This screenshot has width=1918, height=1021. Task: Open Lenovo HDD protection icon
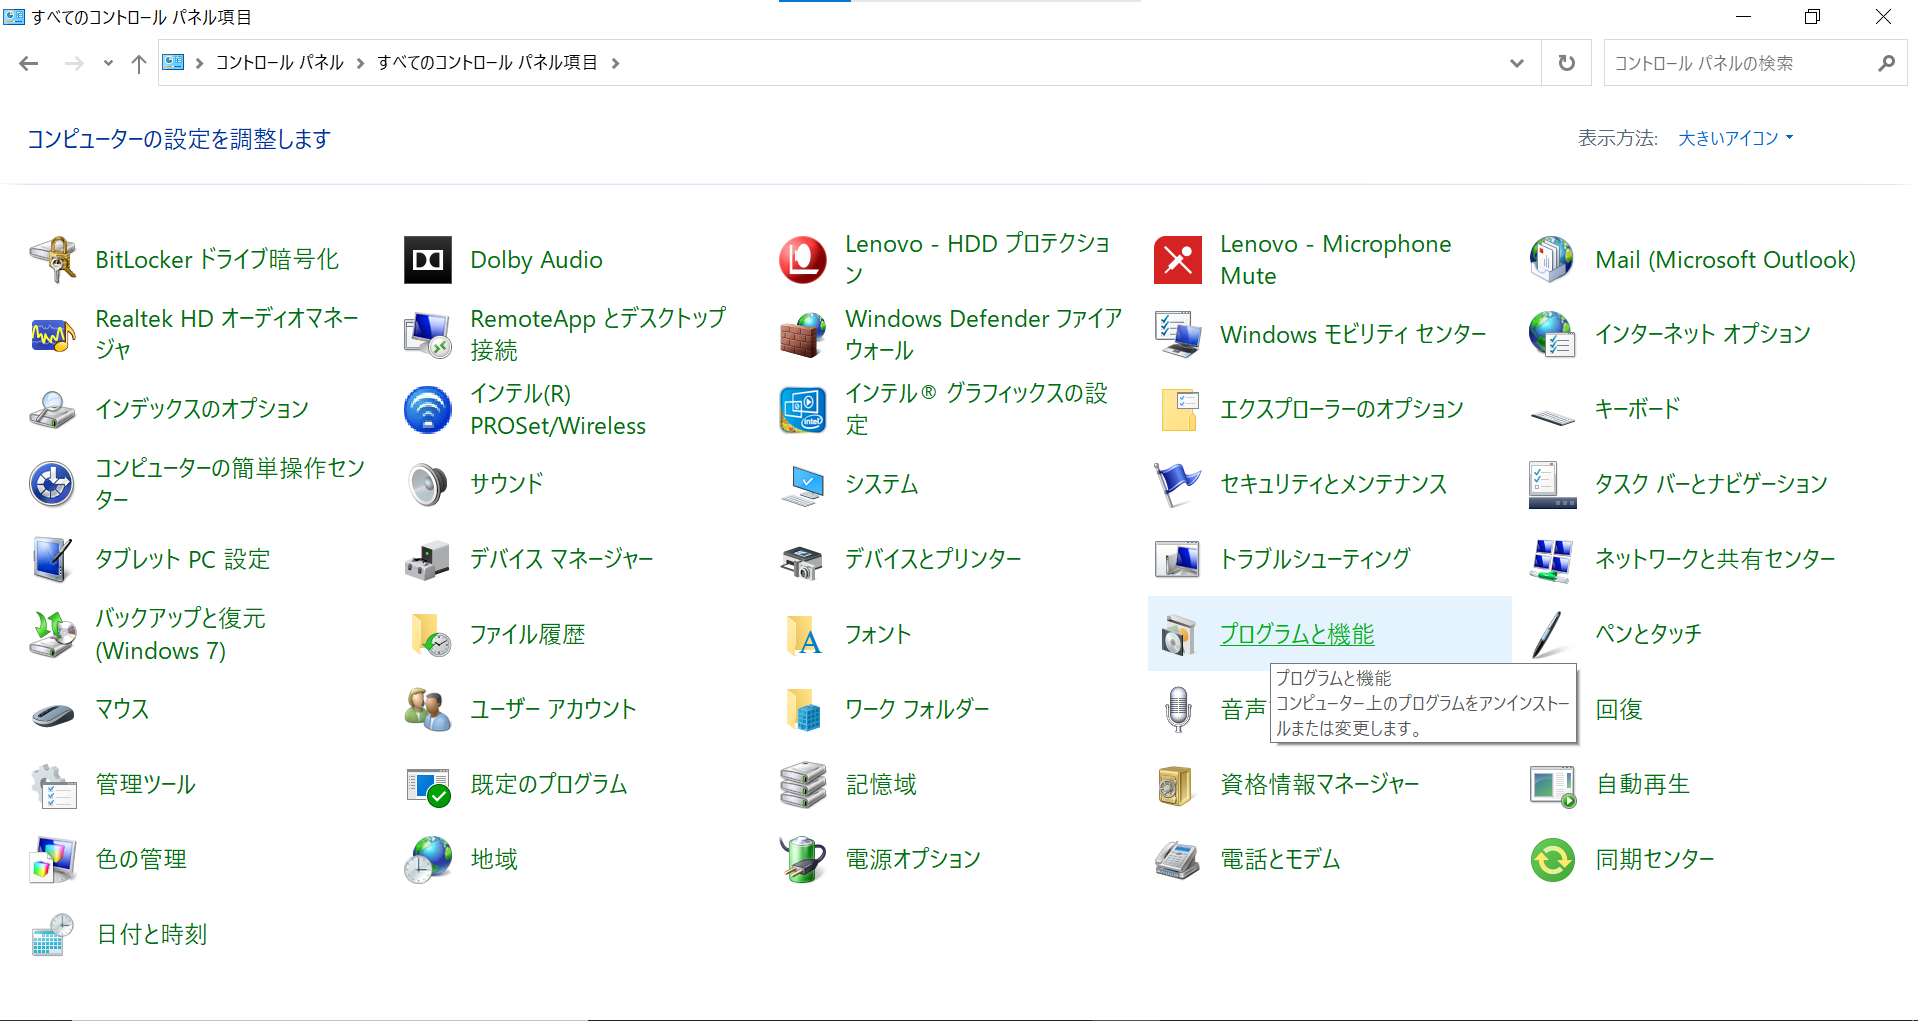(803, 260)
